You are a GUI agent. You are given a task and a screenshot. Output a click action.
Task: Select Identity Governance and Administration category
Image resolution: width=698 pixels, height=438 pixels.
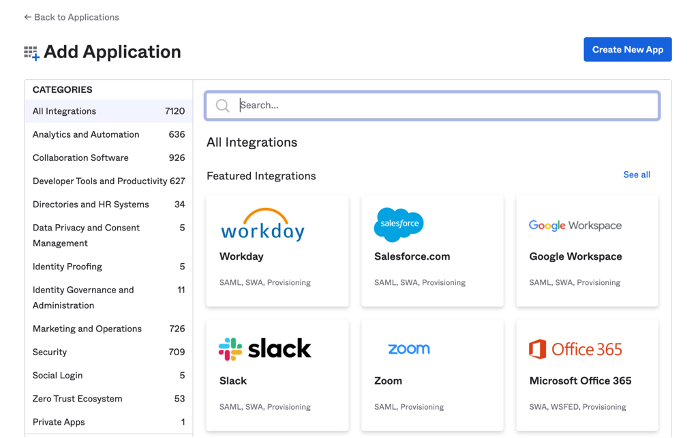[x=109, y=298]
